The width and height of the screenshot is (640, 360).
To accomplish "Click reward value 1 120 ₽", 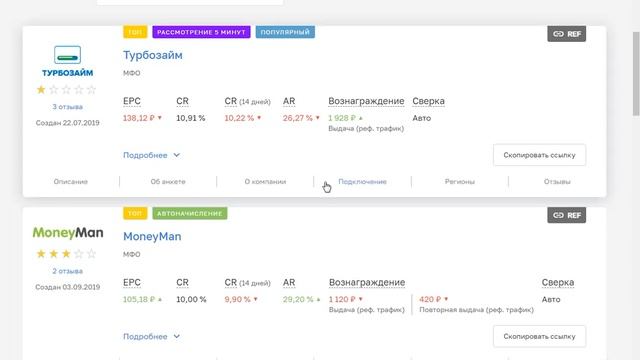I will coord(342,299).
